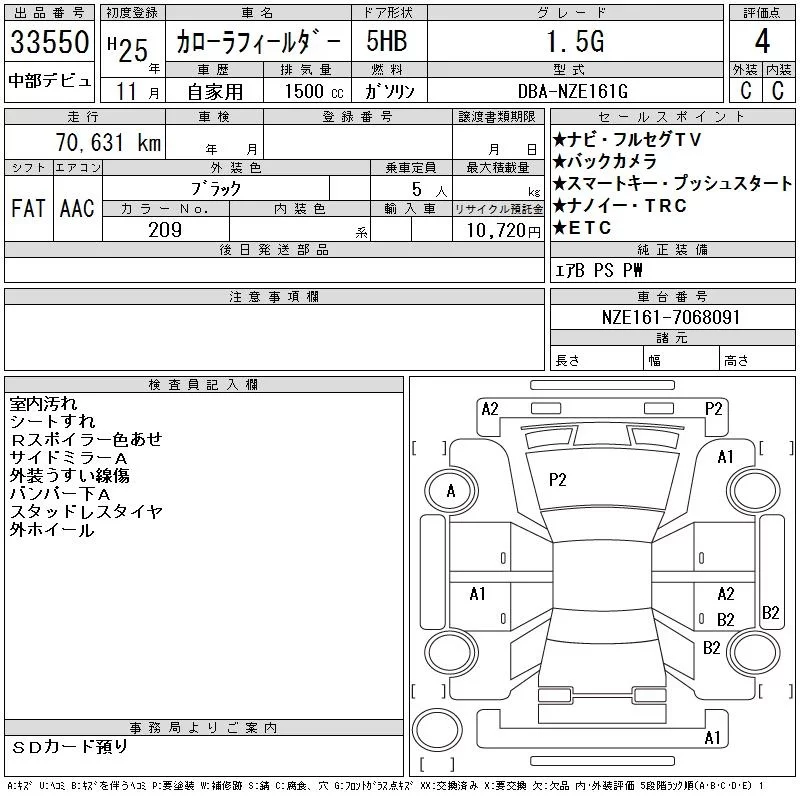Click the SDカード預り office notice
Viewport: 800px width, 800px height.
click(71, 747)
